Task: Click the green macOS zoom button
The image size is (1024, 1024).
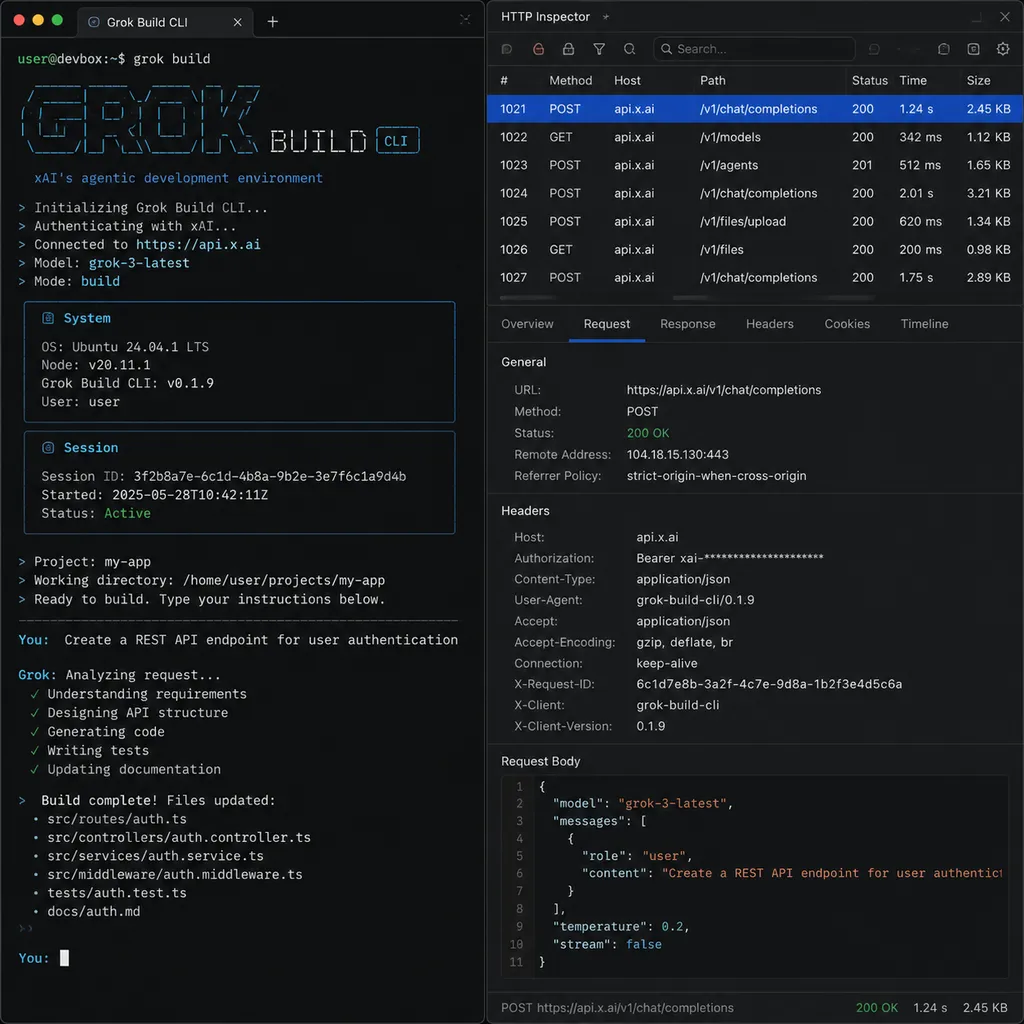Action: point(57,20)
